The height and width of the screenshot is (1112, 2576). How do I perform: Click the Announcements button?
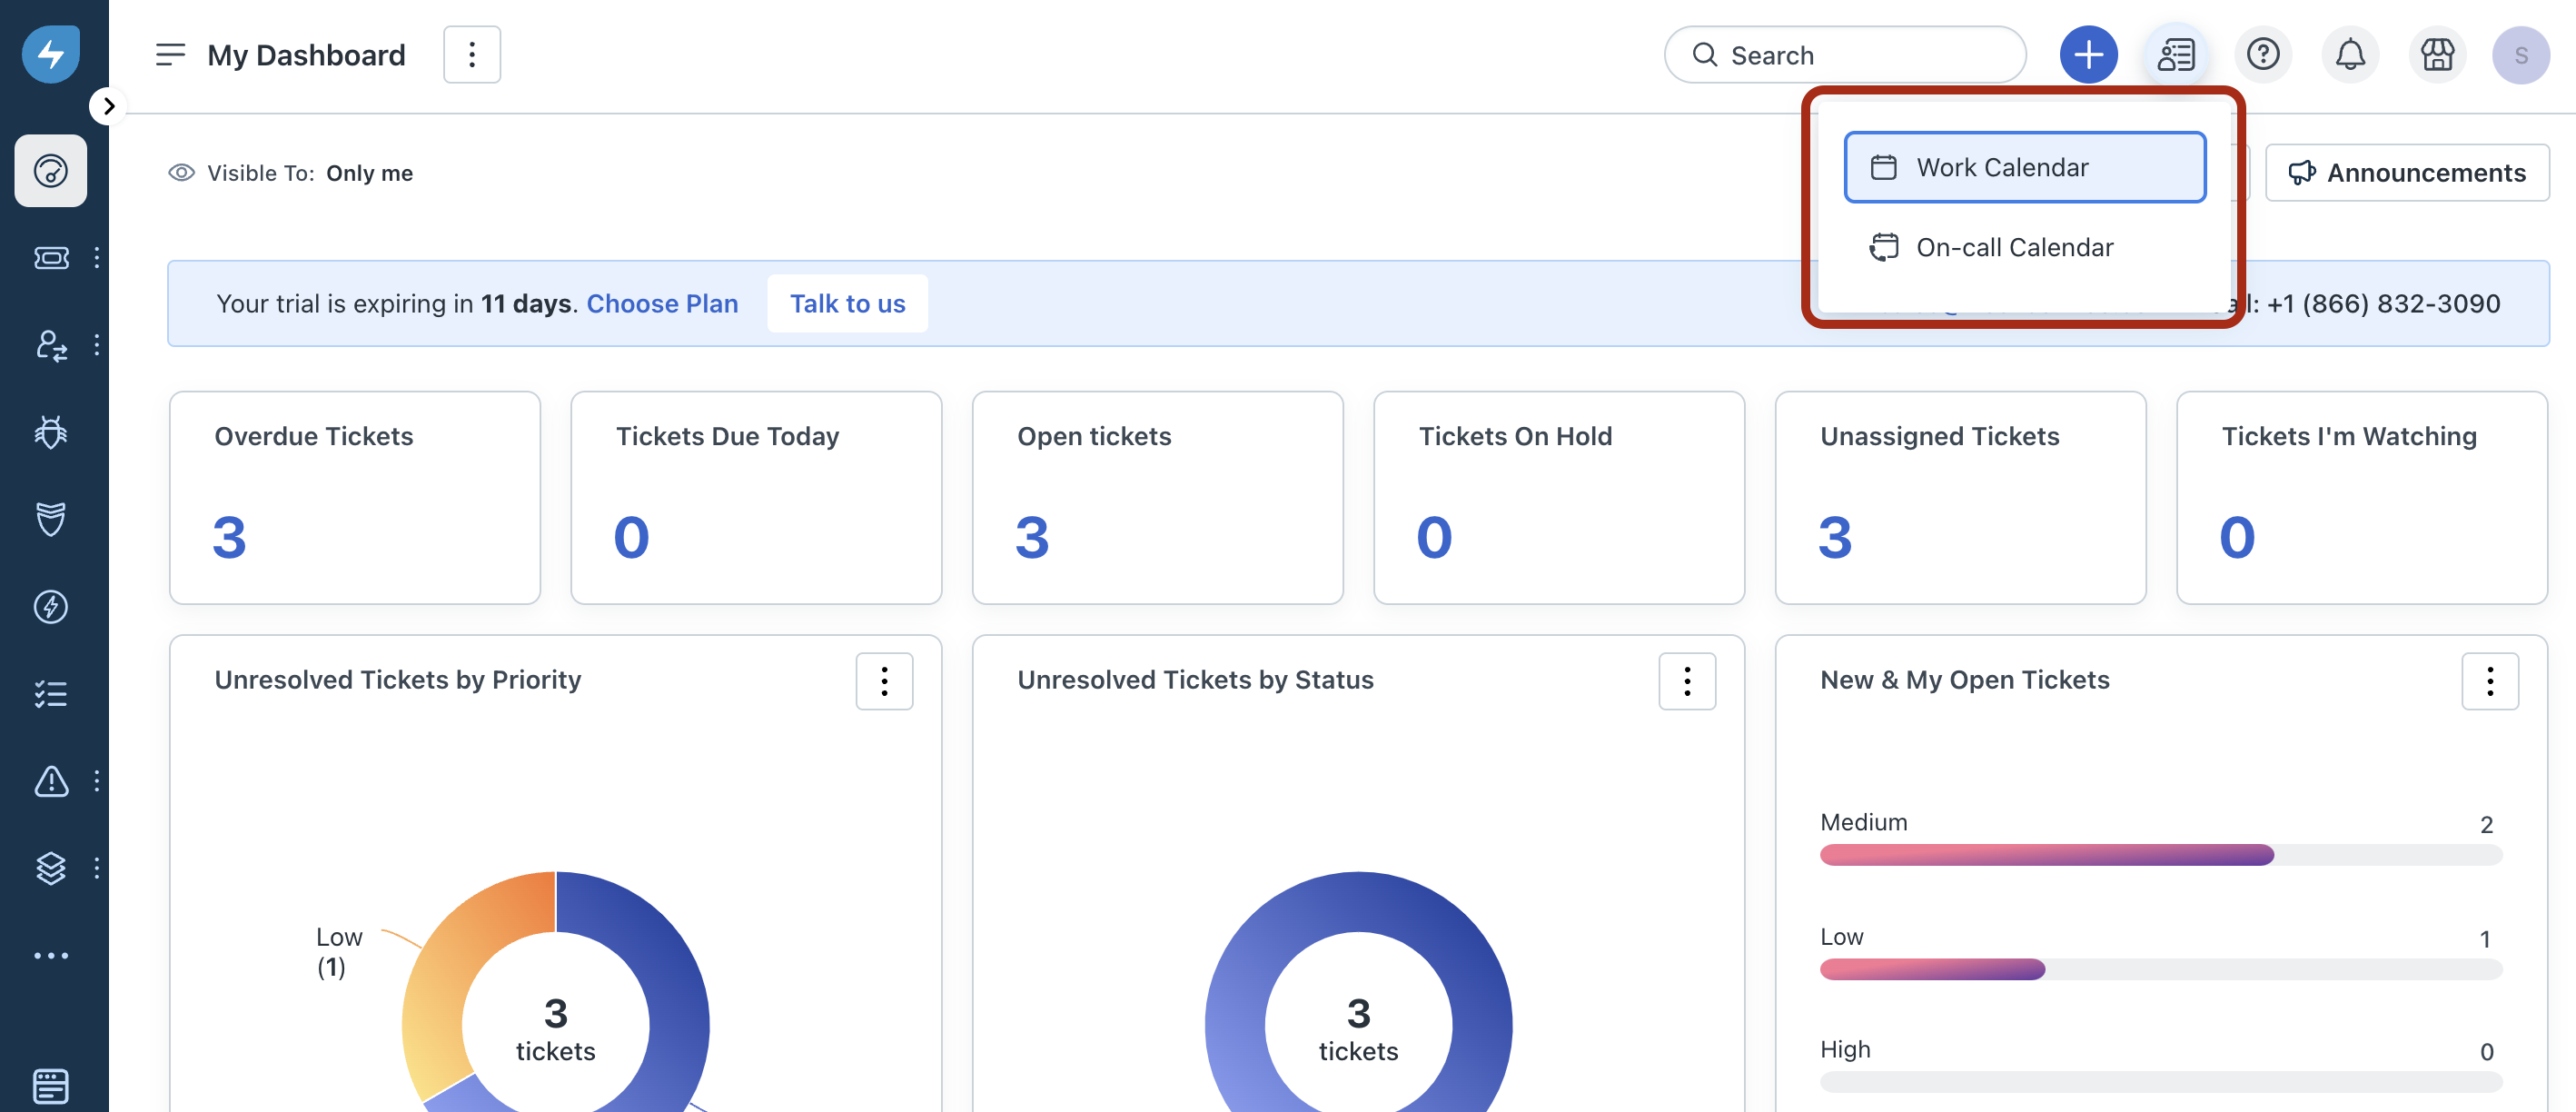2406,173
